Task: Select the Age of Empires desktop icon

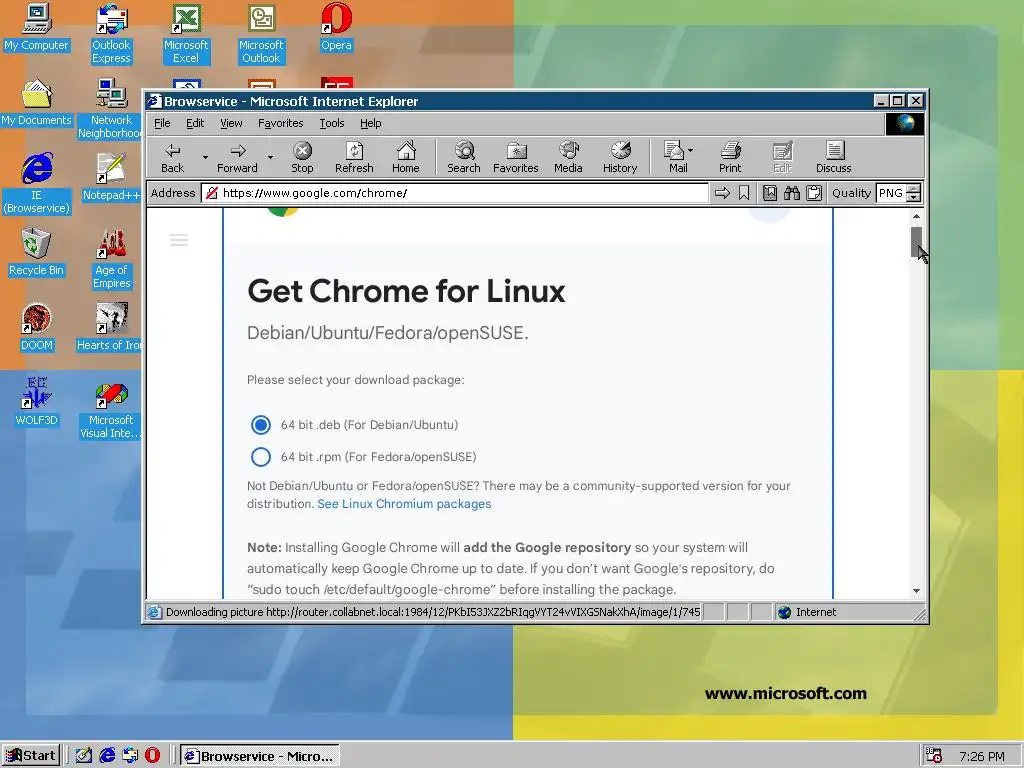Action: click(111, 259)
